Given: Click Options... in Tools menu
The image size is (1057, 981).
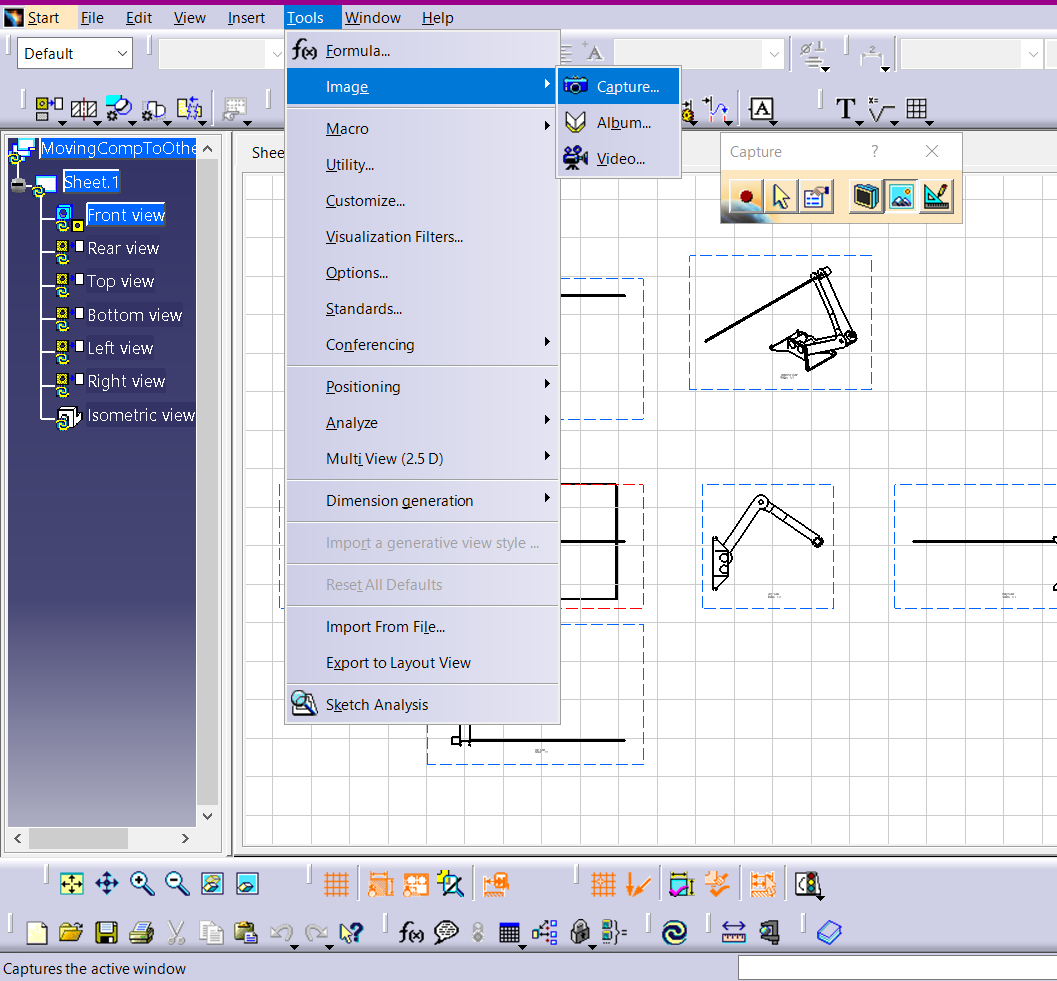Looking at the screenshot, I should tap(357, 273).
